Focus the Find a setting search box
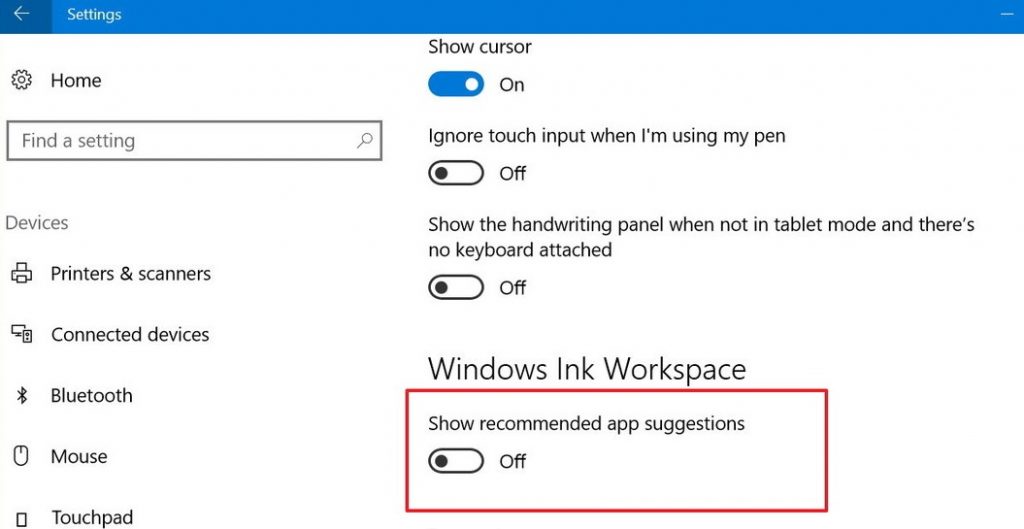1024x529 pixels. (x=194, y=140)
